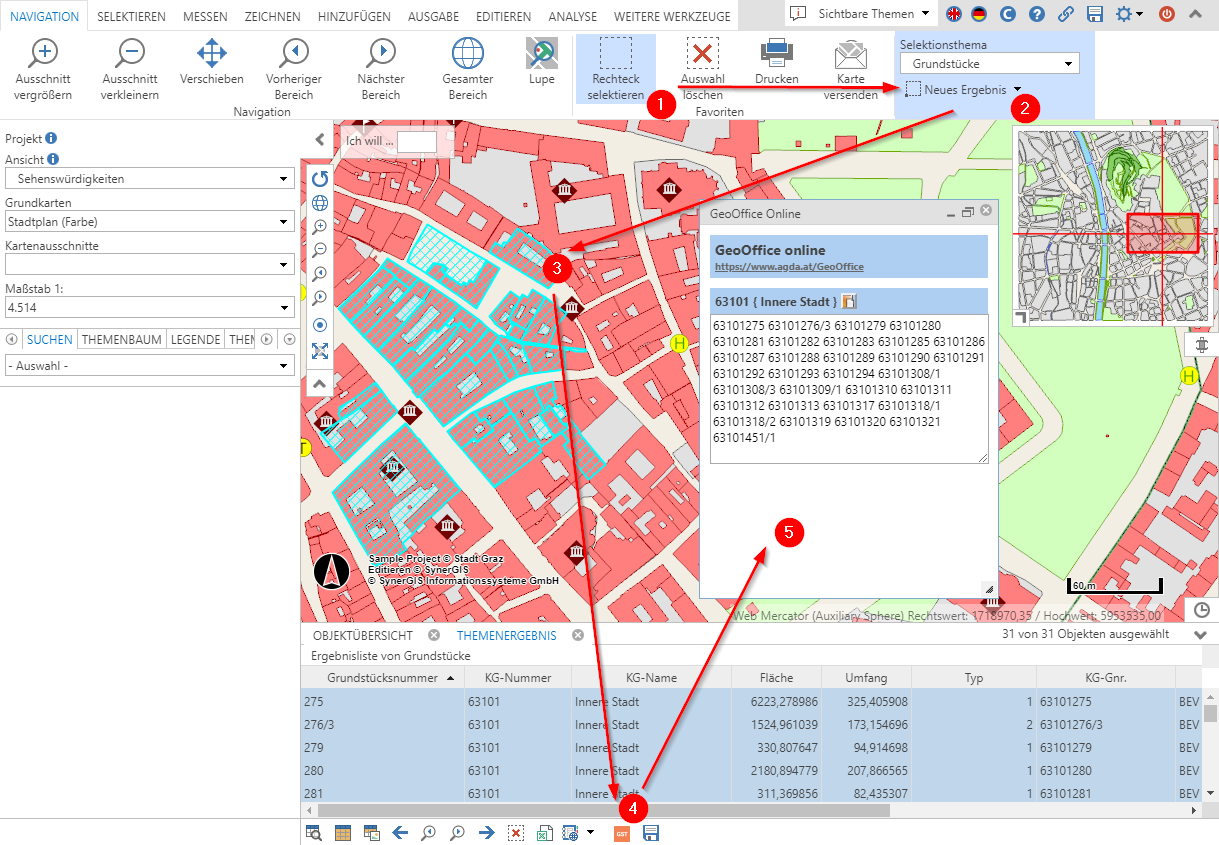Screen dimensions: 1219x845
Task: Open the Selektionsthema Grundstücke dropdown
Action: click(x=989, y=64)
